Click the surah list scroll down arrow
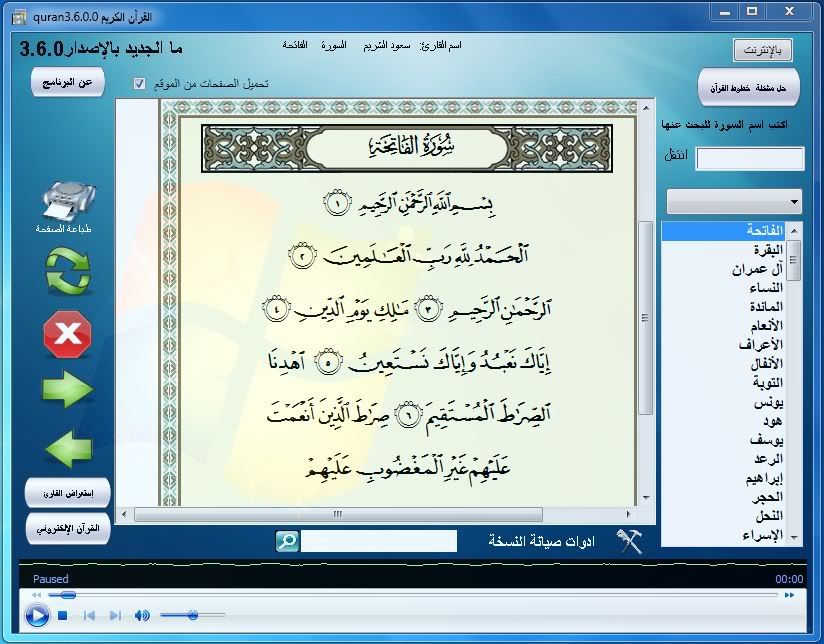This screenshot has height=644, width=824. point(794,537)
